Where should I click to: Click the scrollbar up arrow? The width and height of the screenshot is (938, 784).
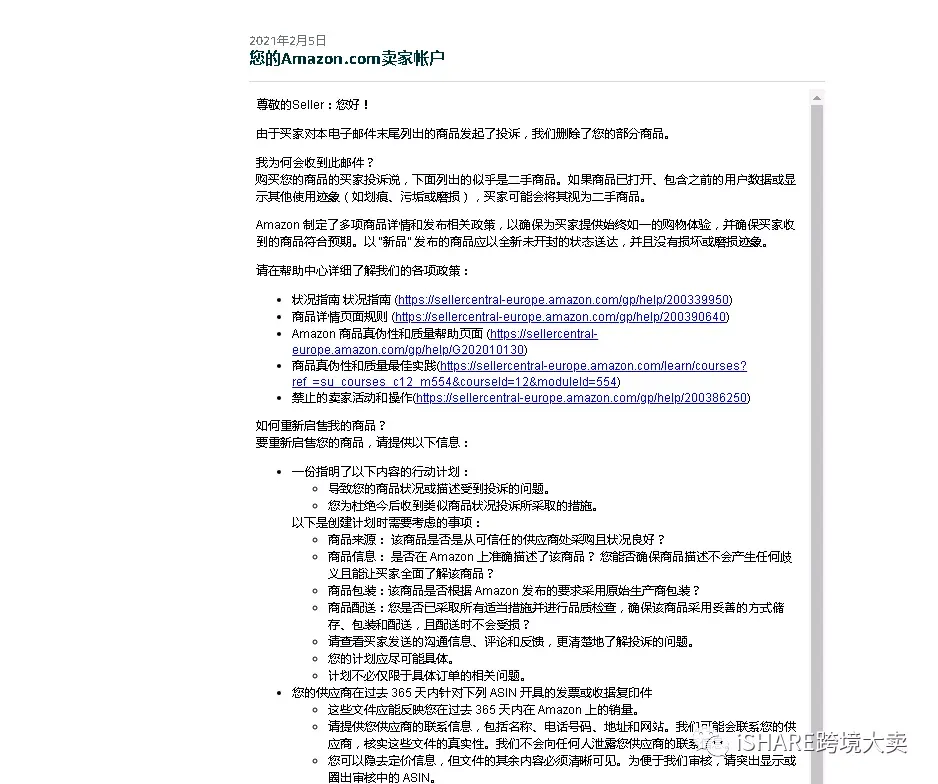pyautogui.click(x=817, y=97)
